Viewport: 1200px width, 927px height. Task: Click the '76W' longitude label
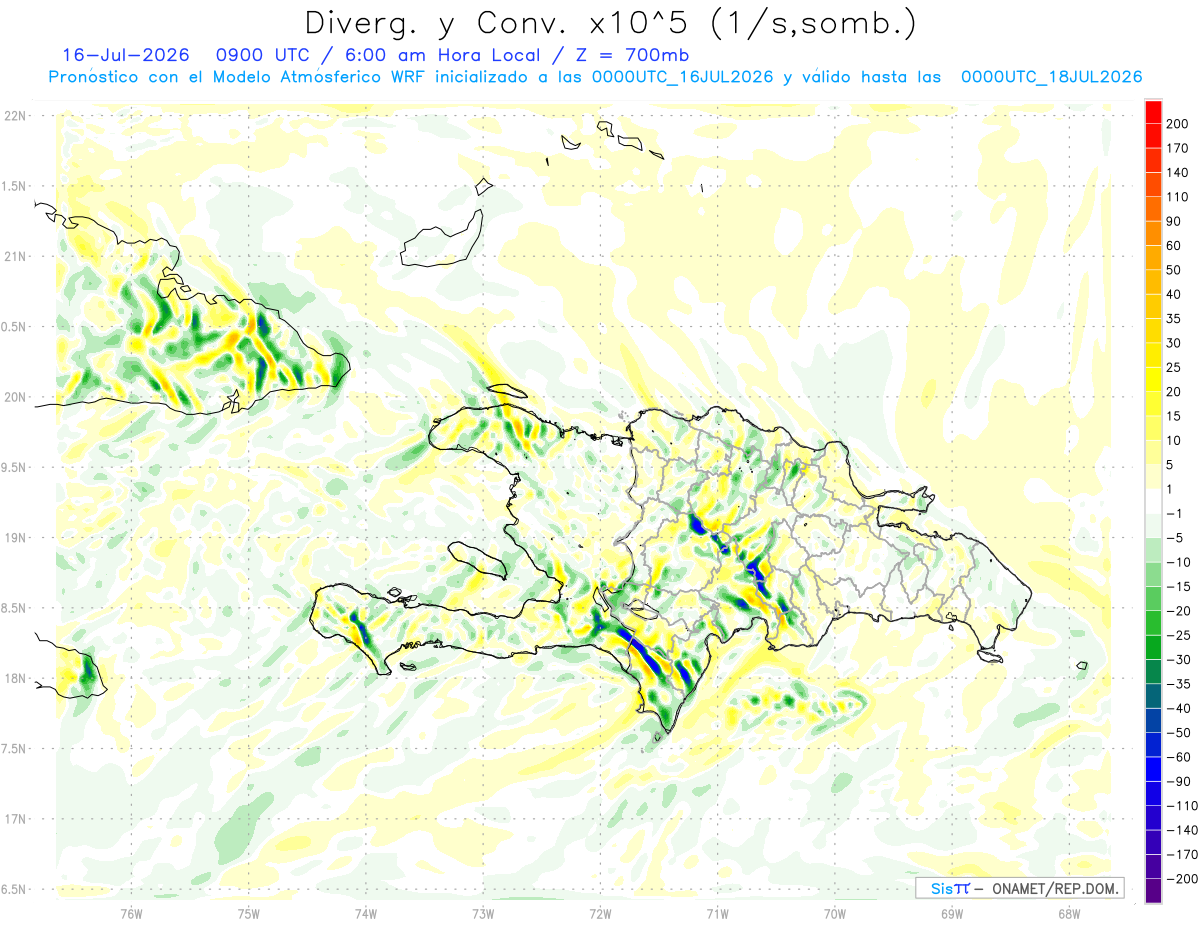click(131, 914)
